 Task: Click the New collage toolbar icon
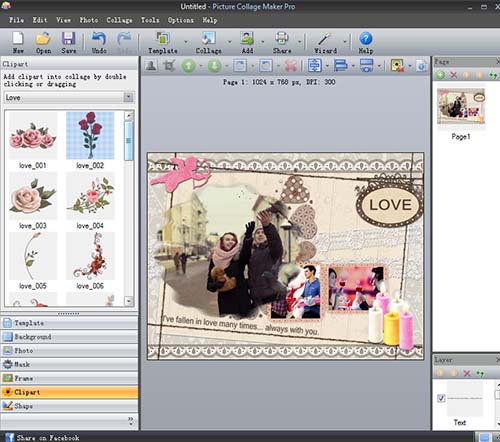coord(18,38)
